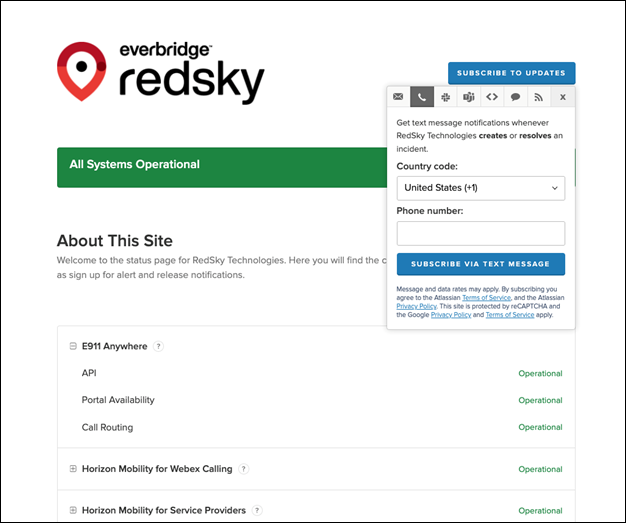
Task: Expand Horizon Mobility for Service Providers group
Action: click(x=73, y=510)
